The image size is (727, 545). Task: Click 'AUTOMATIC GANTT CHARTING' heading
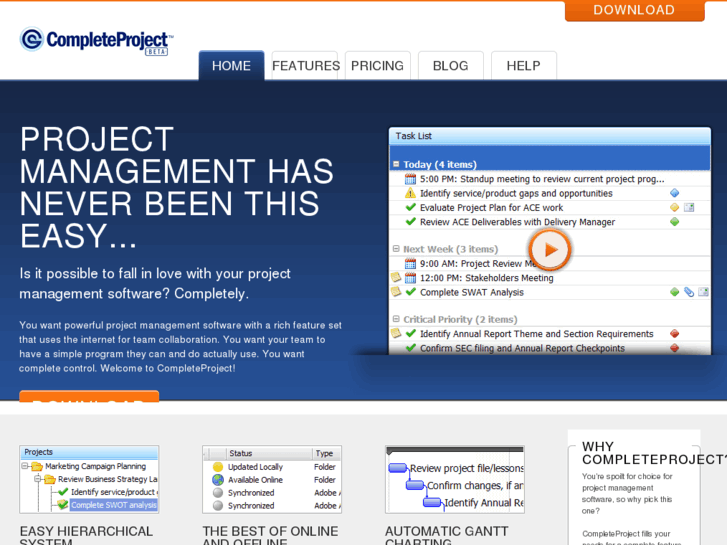(x=446, y=536)
